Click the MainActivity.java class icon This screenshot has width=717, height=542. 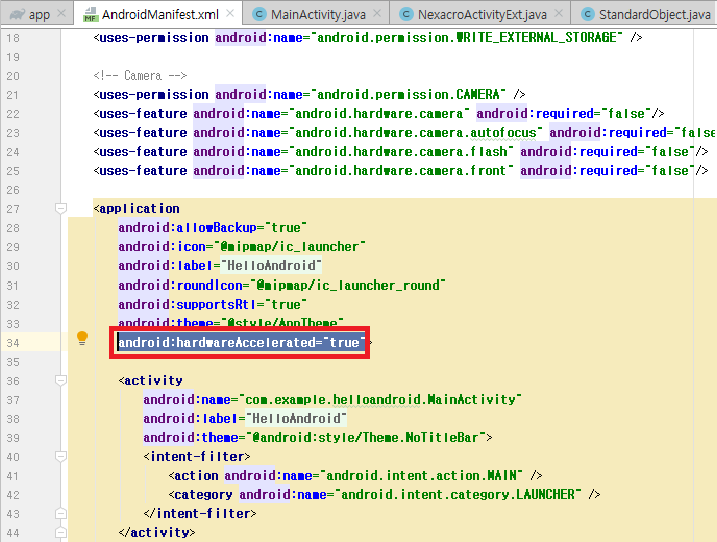click(261, 15)
